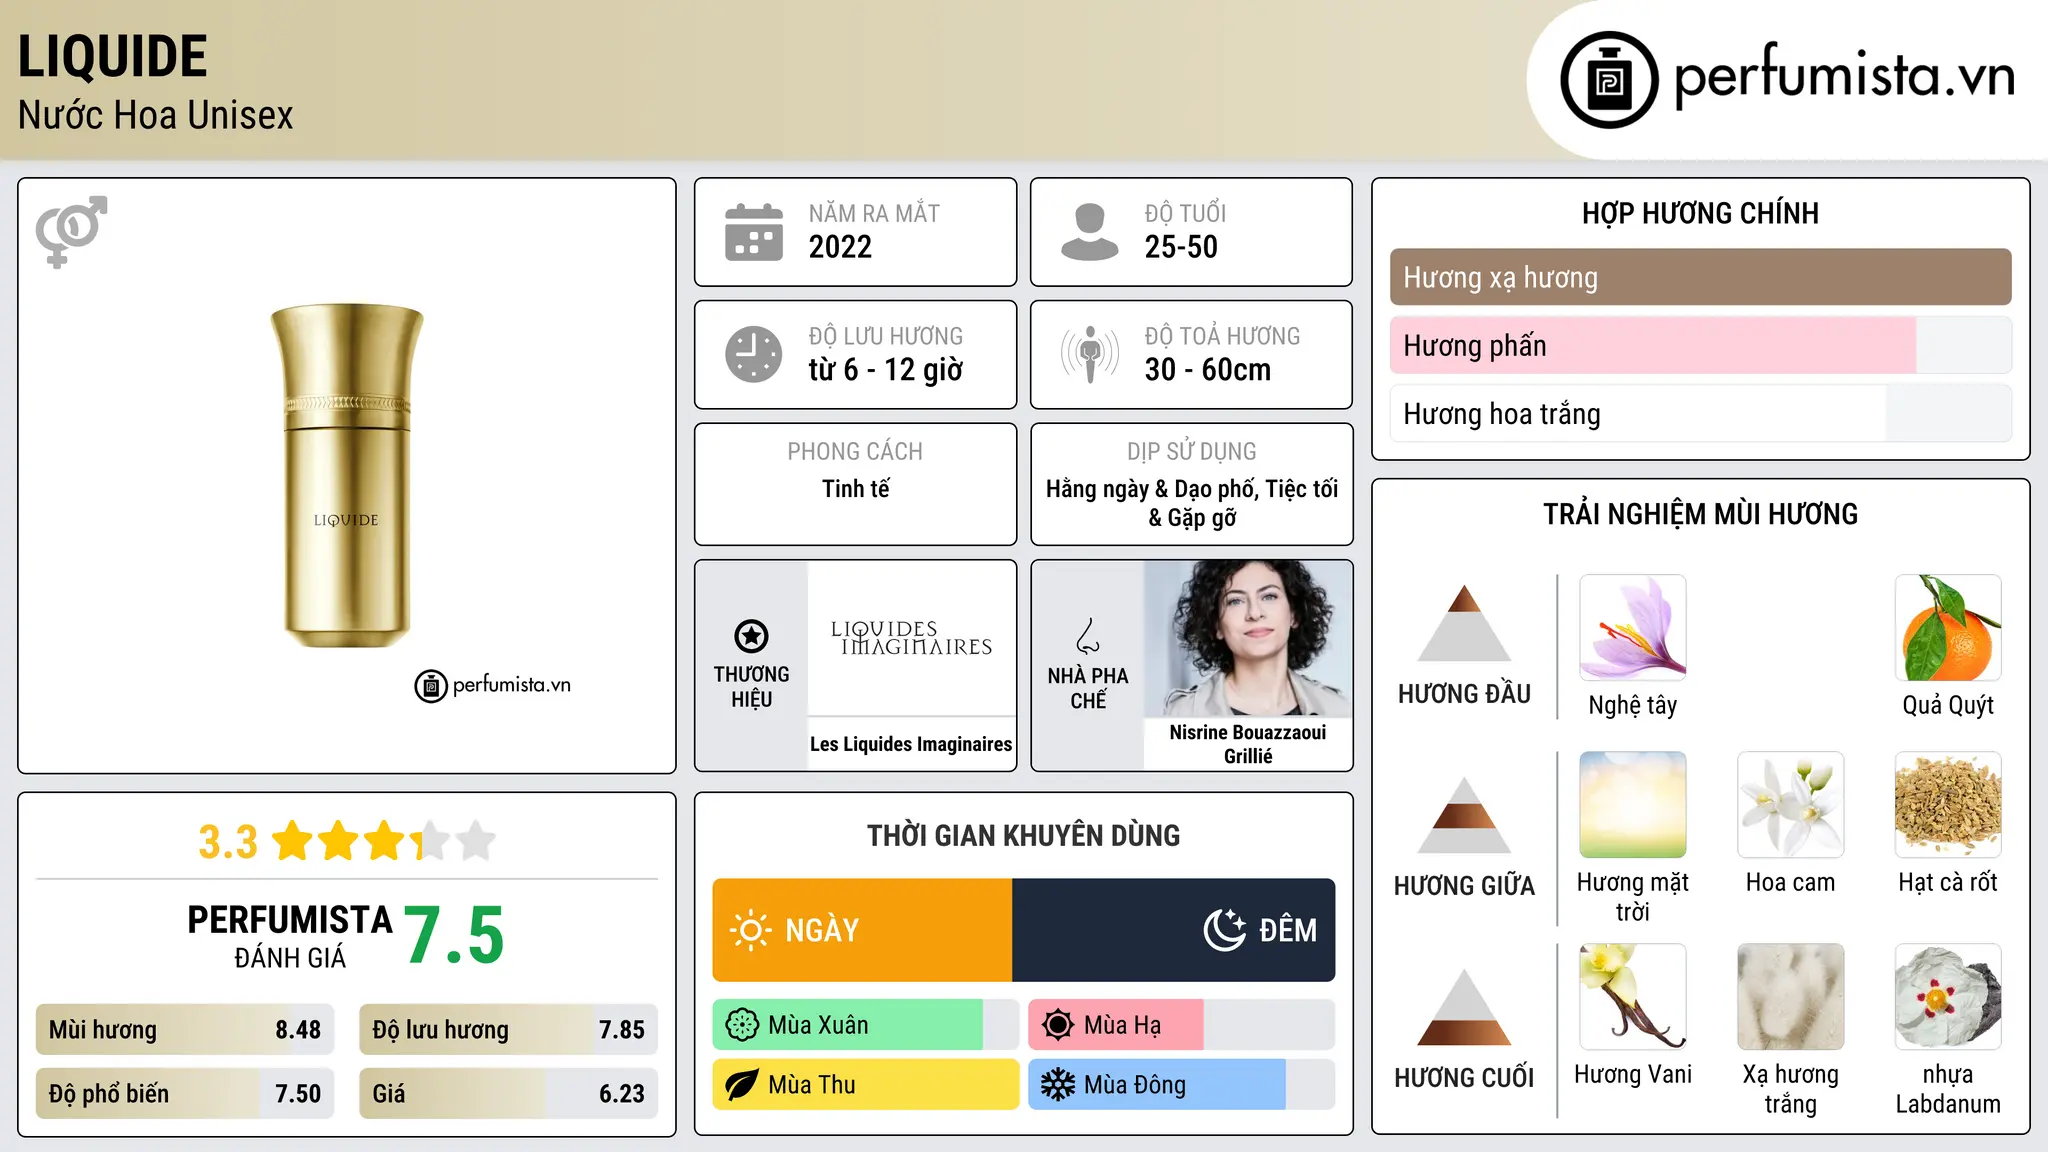2048x1152 pixels.
Task: Click the Mùa Hạ season bar
Action: click(x=1181, y=1025)
